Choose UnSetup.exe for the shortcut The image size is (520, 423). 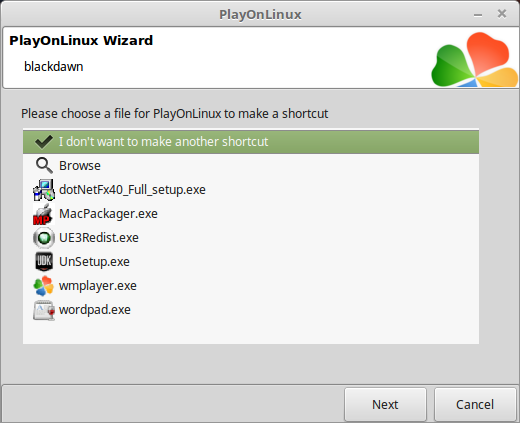251,262
